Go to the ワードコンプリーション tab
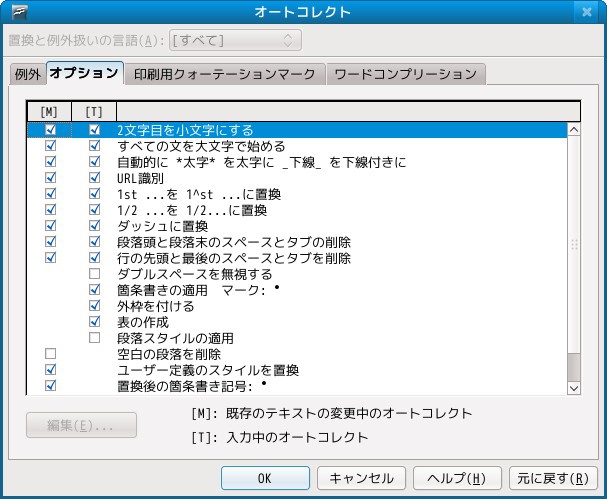This screenshot has width=607, height=499. click(x=406, y=74)
